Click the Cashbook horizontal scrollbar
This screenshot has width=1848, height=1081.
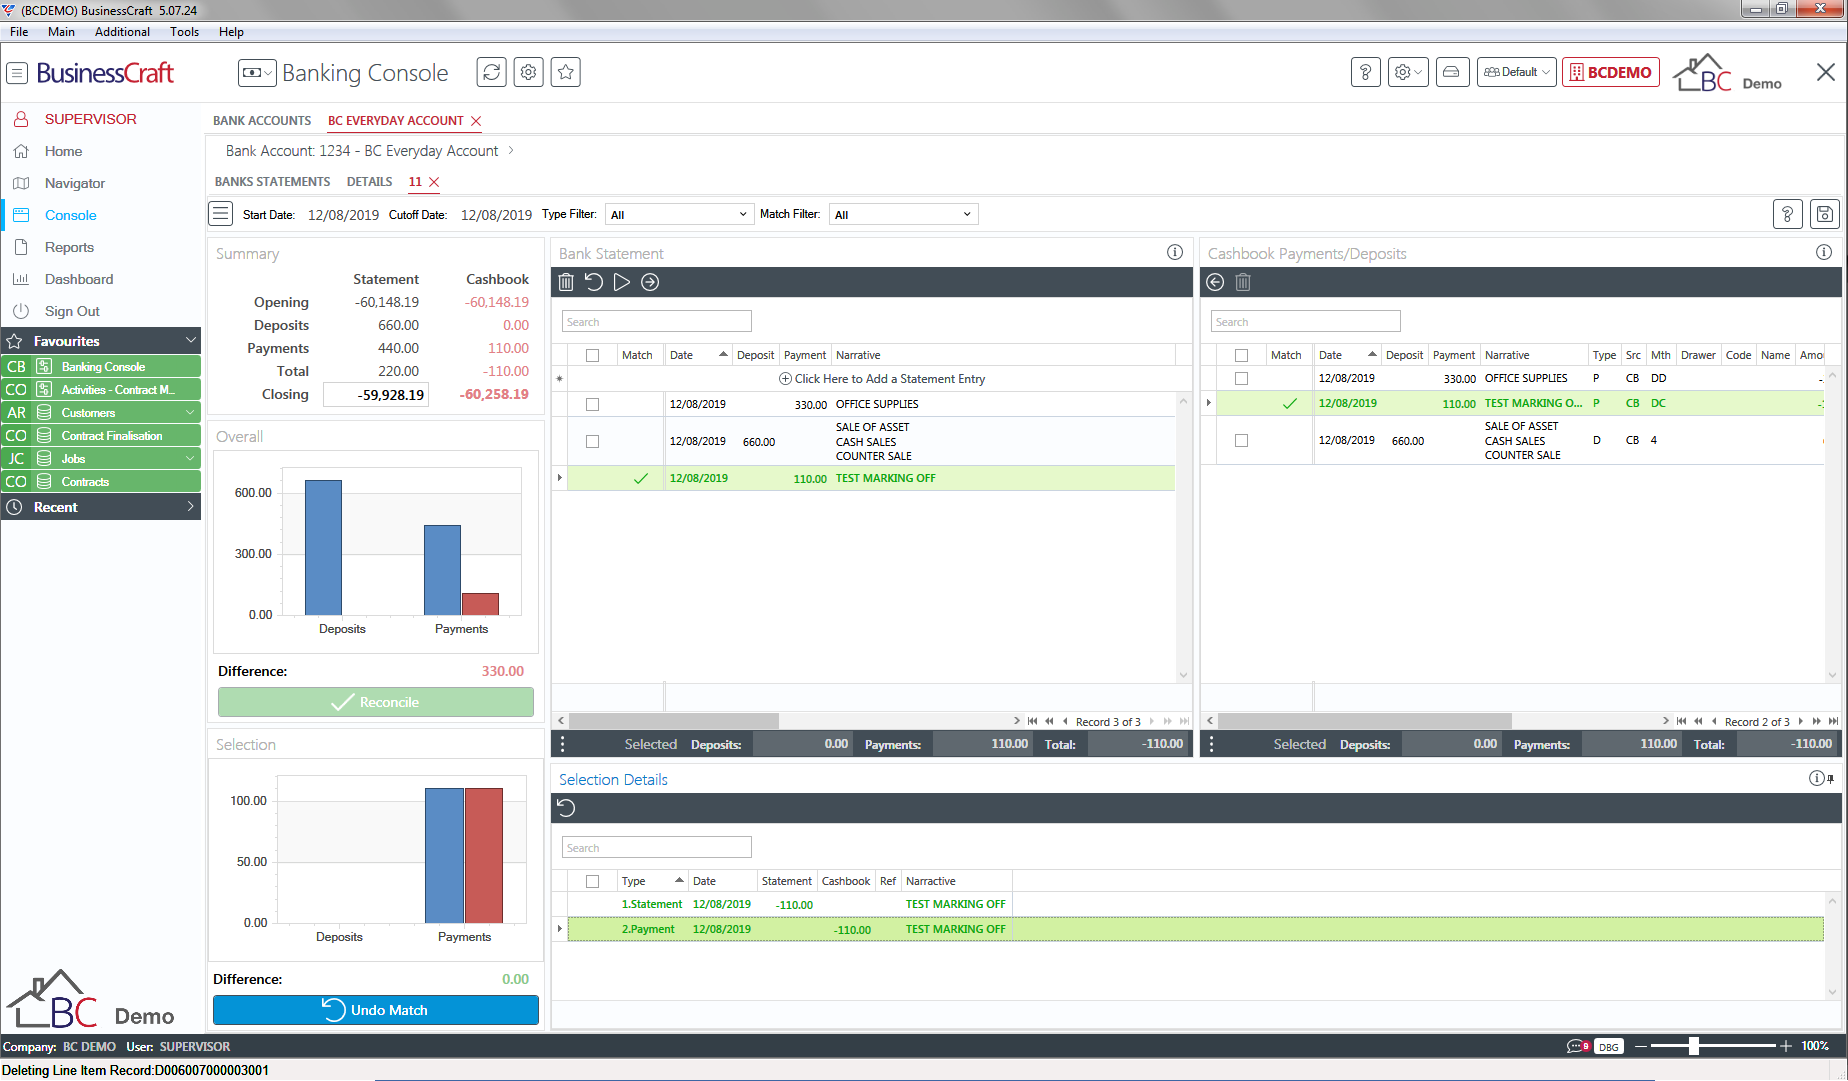pos(1364,721)
